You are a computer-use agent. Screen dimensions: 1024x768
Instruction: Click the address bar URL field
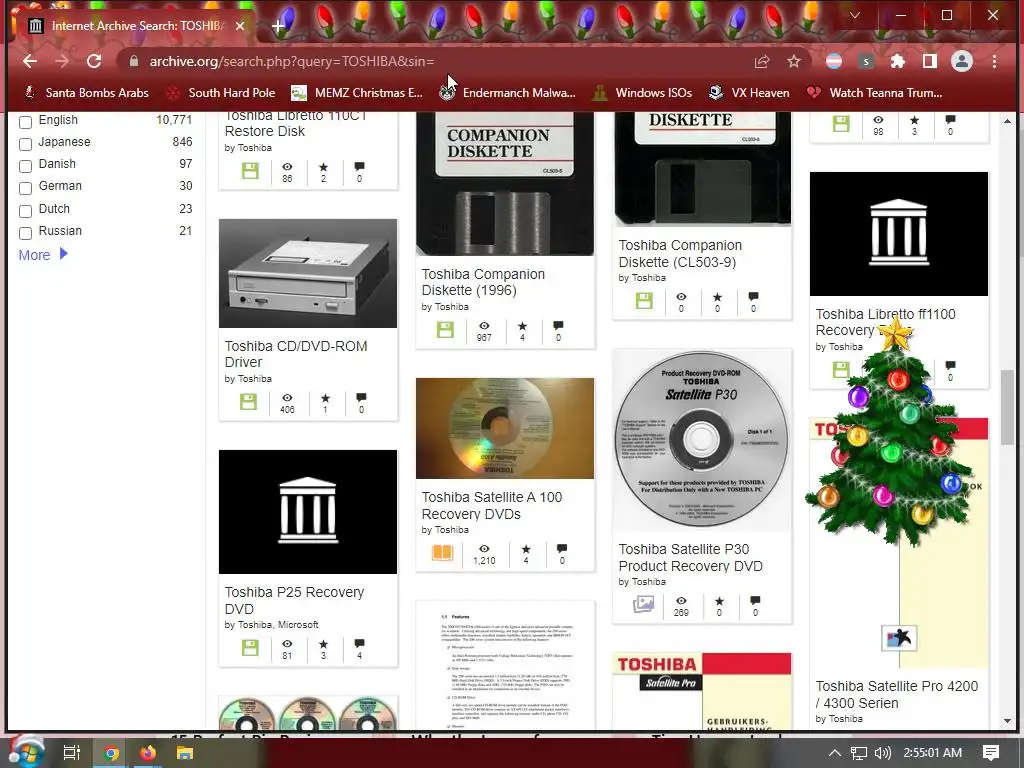[431, 61]
